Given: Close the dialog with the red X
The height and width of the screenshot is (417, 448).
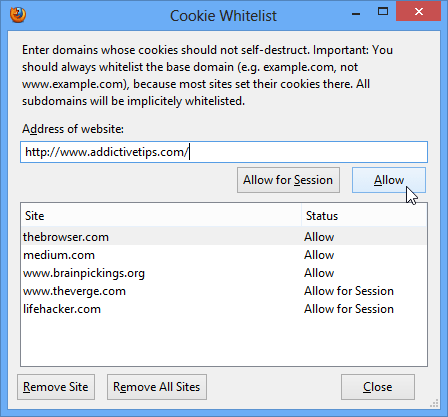Looking at the screenshot, I should pos(419,12).
